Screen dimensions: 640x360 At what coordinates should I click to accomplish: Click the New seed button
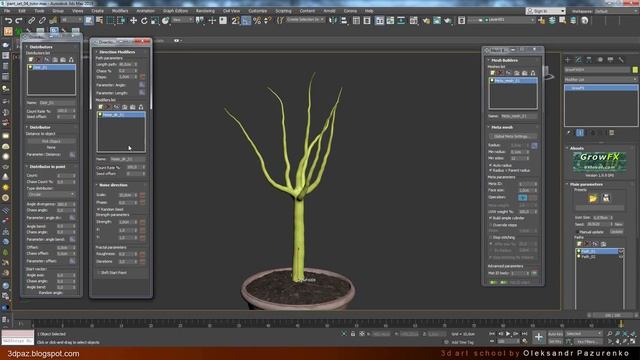[618, 224]
